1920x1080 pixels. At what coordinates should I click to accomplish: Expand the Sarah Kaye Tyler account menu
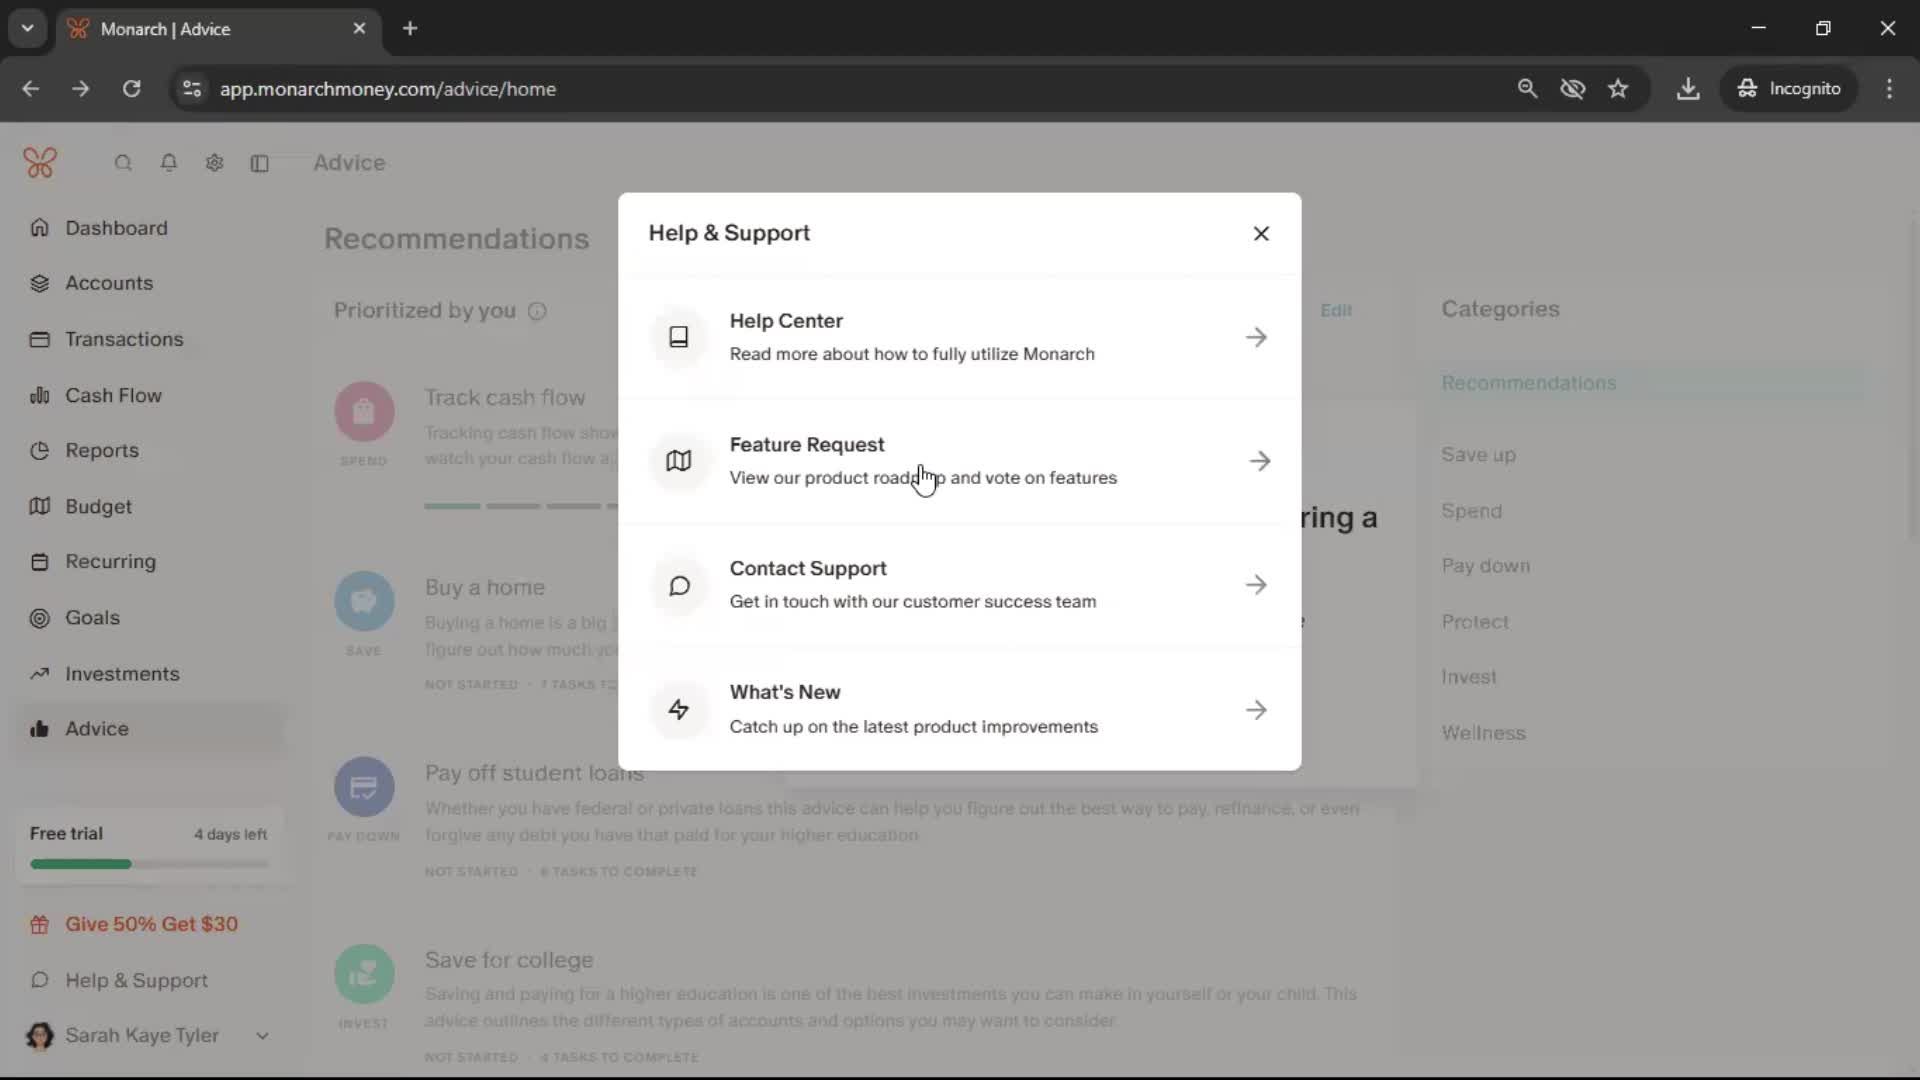(x=262, y=1036)
